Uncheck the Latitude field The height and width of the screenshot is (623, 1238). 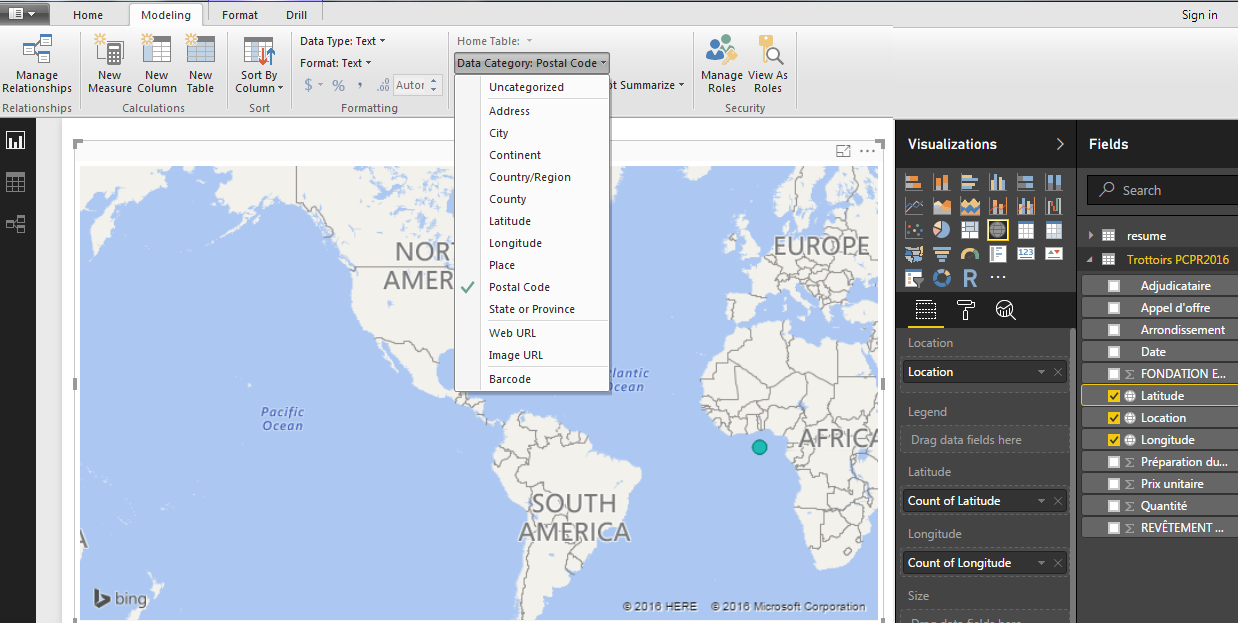coord(1114,396)
